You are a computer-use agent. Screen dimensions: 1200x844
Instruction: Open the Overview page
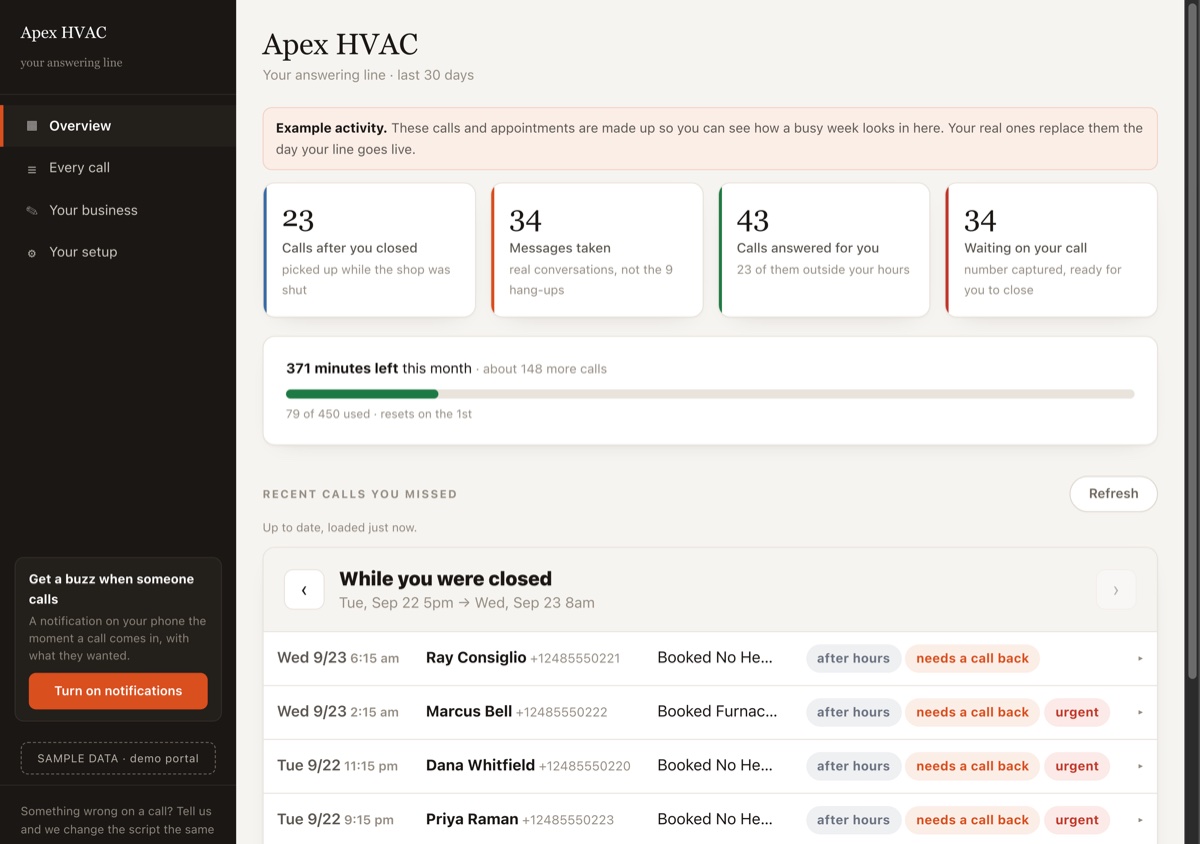(x=118, y=126)
